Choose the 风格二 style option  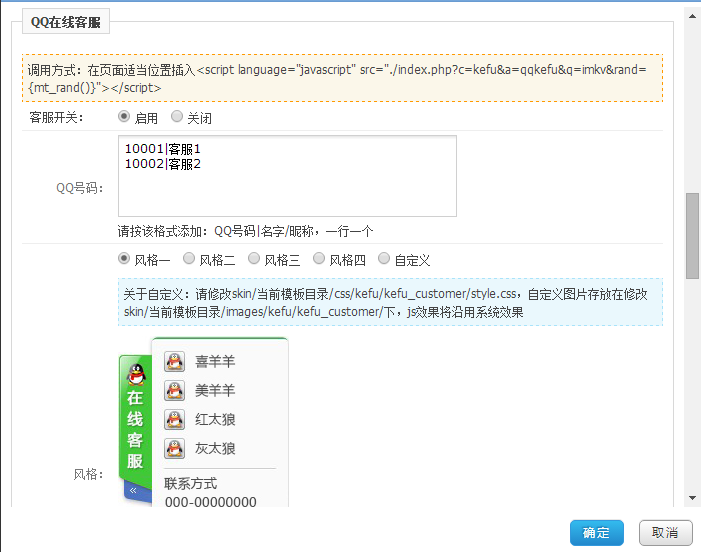point(189,259)
